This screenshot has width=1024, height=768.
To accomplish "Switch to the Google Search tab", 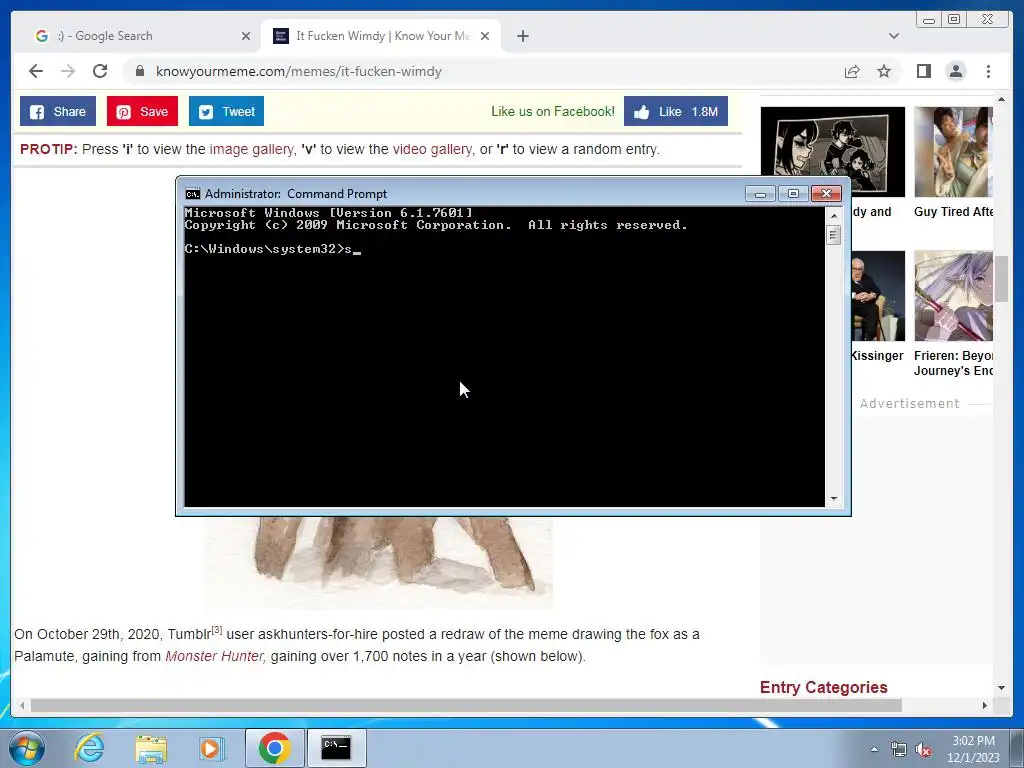I will tap(137, 36).
